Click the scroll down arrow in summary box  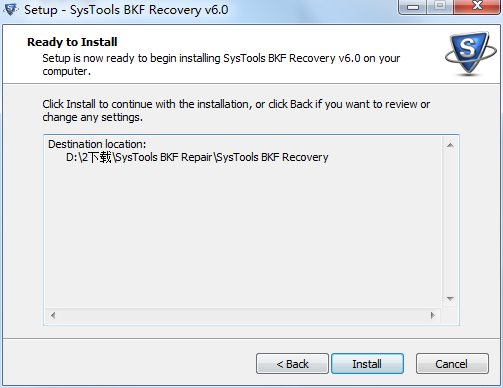450,299
